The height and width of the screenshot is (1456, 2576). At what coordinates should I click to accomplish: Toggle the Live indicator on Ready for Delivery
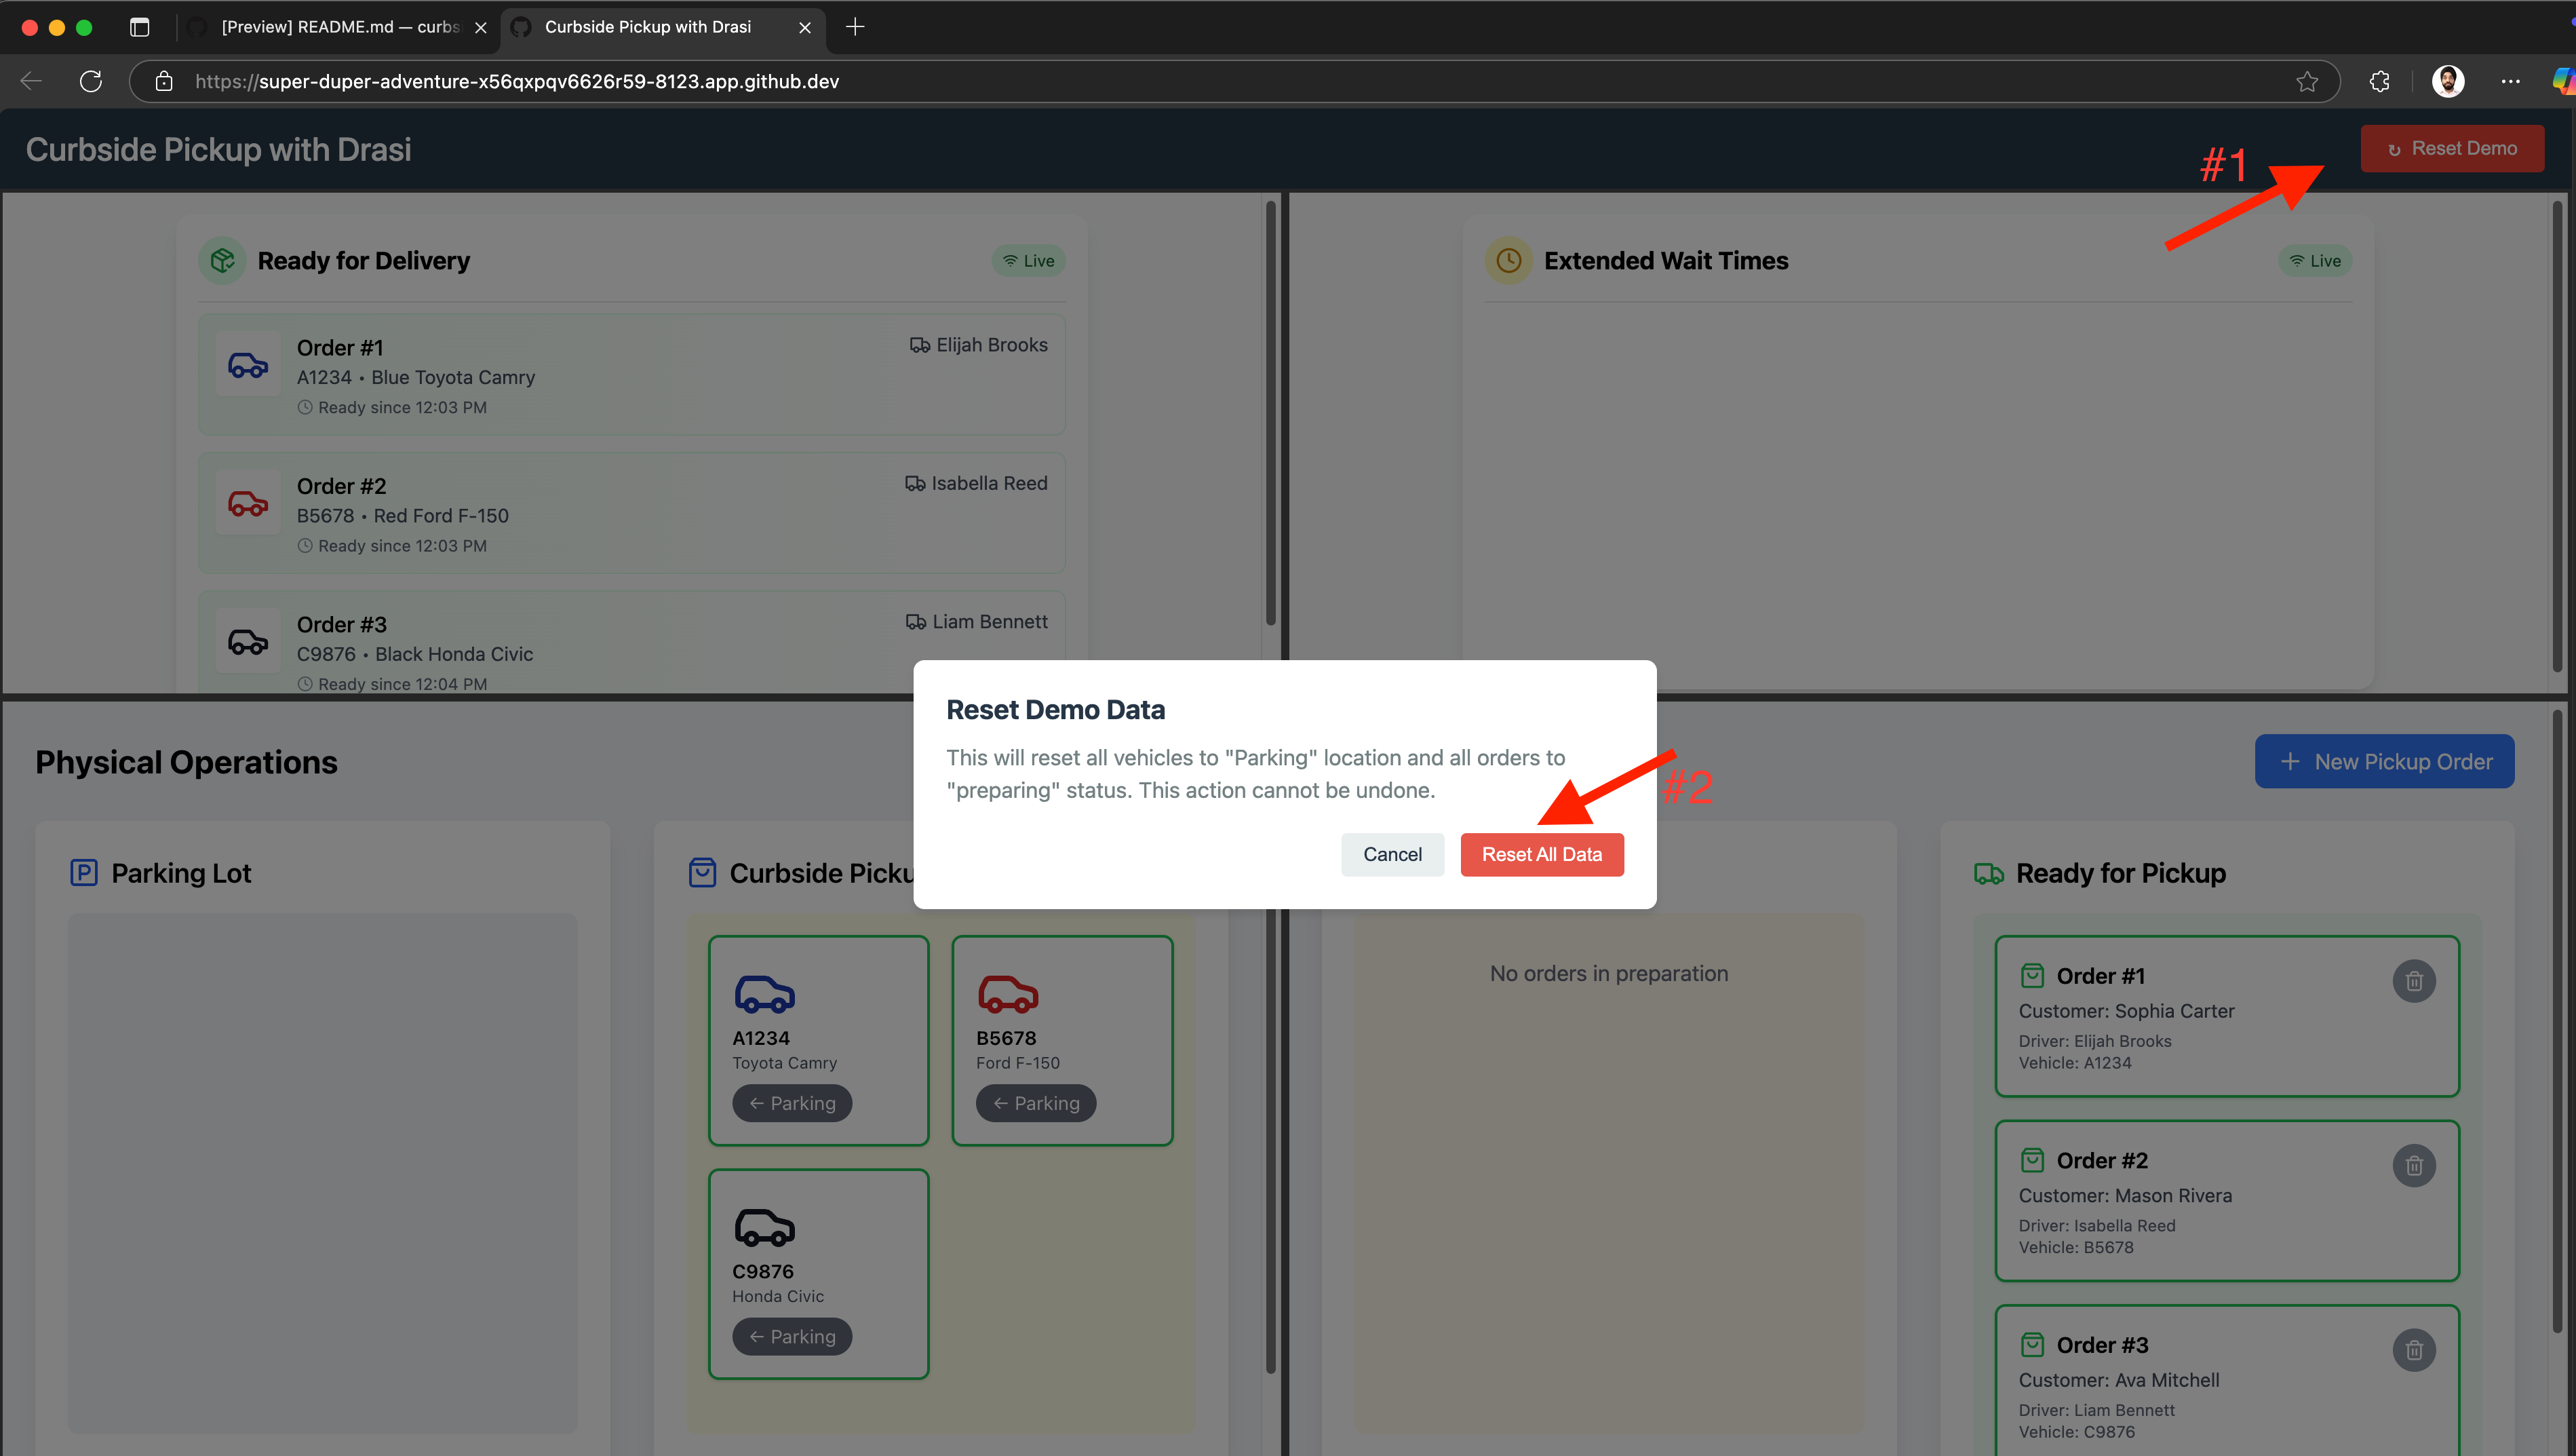(x=1028, y=260)
